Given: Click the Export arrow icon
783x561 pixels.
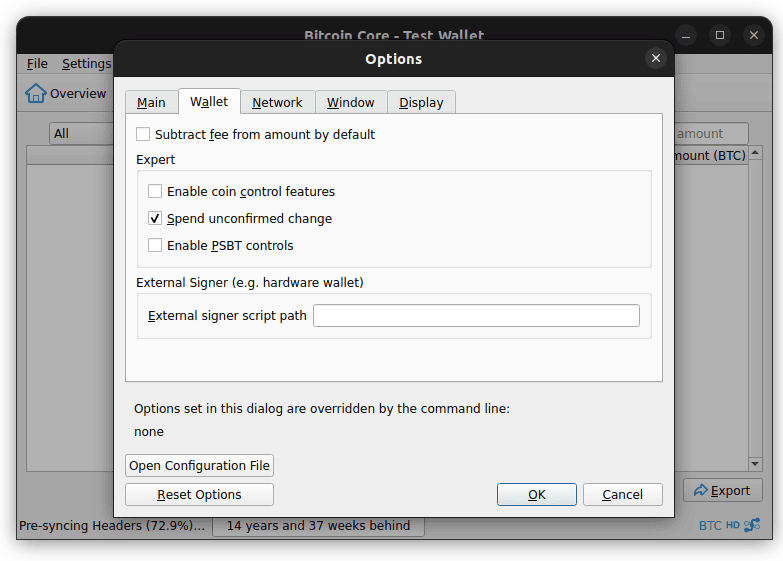Looking at the screenshot, I should click(x=701, y=491).
